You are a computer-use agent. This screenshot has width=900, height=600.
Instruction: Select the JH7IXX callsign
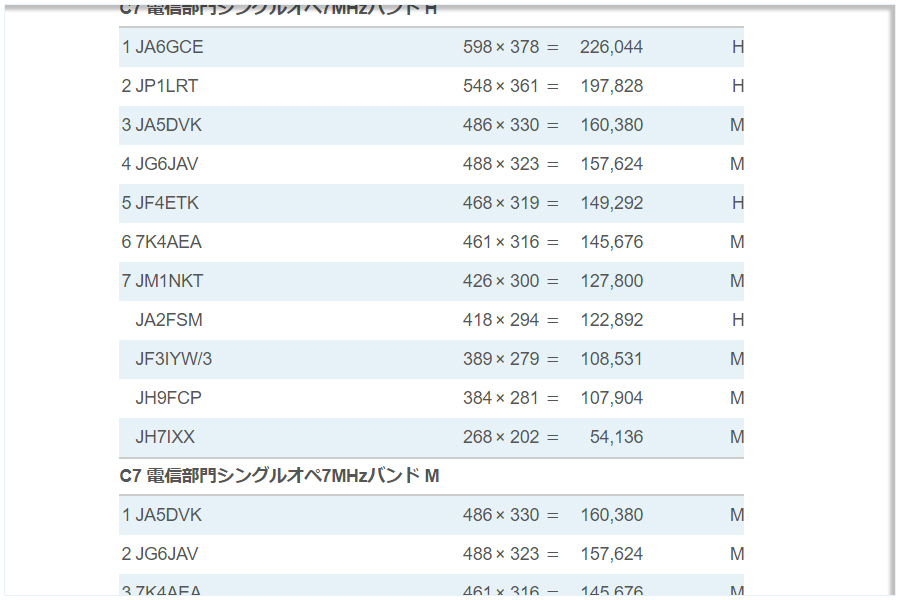click(165, 437)
